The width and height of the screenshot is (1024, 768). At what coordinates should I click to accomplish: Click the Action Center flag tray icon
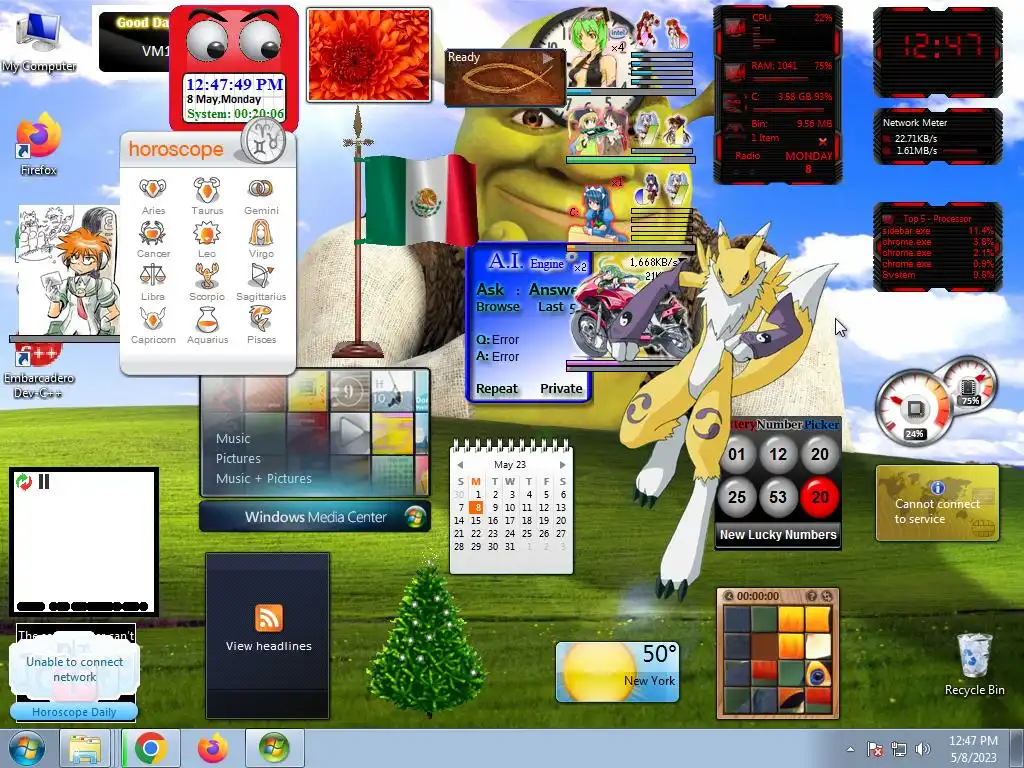pyautogui.click(x=875, y=749)
